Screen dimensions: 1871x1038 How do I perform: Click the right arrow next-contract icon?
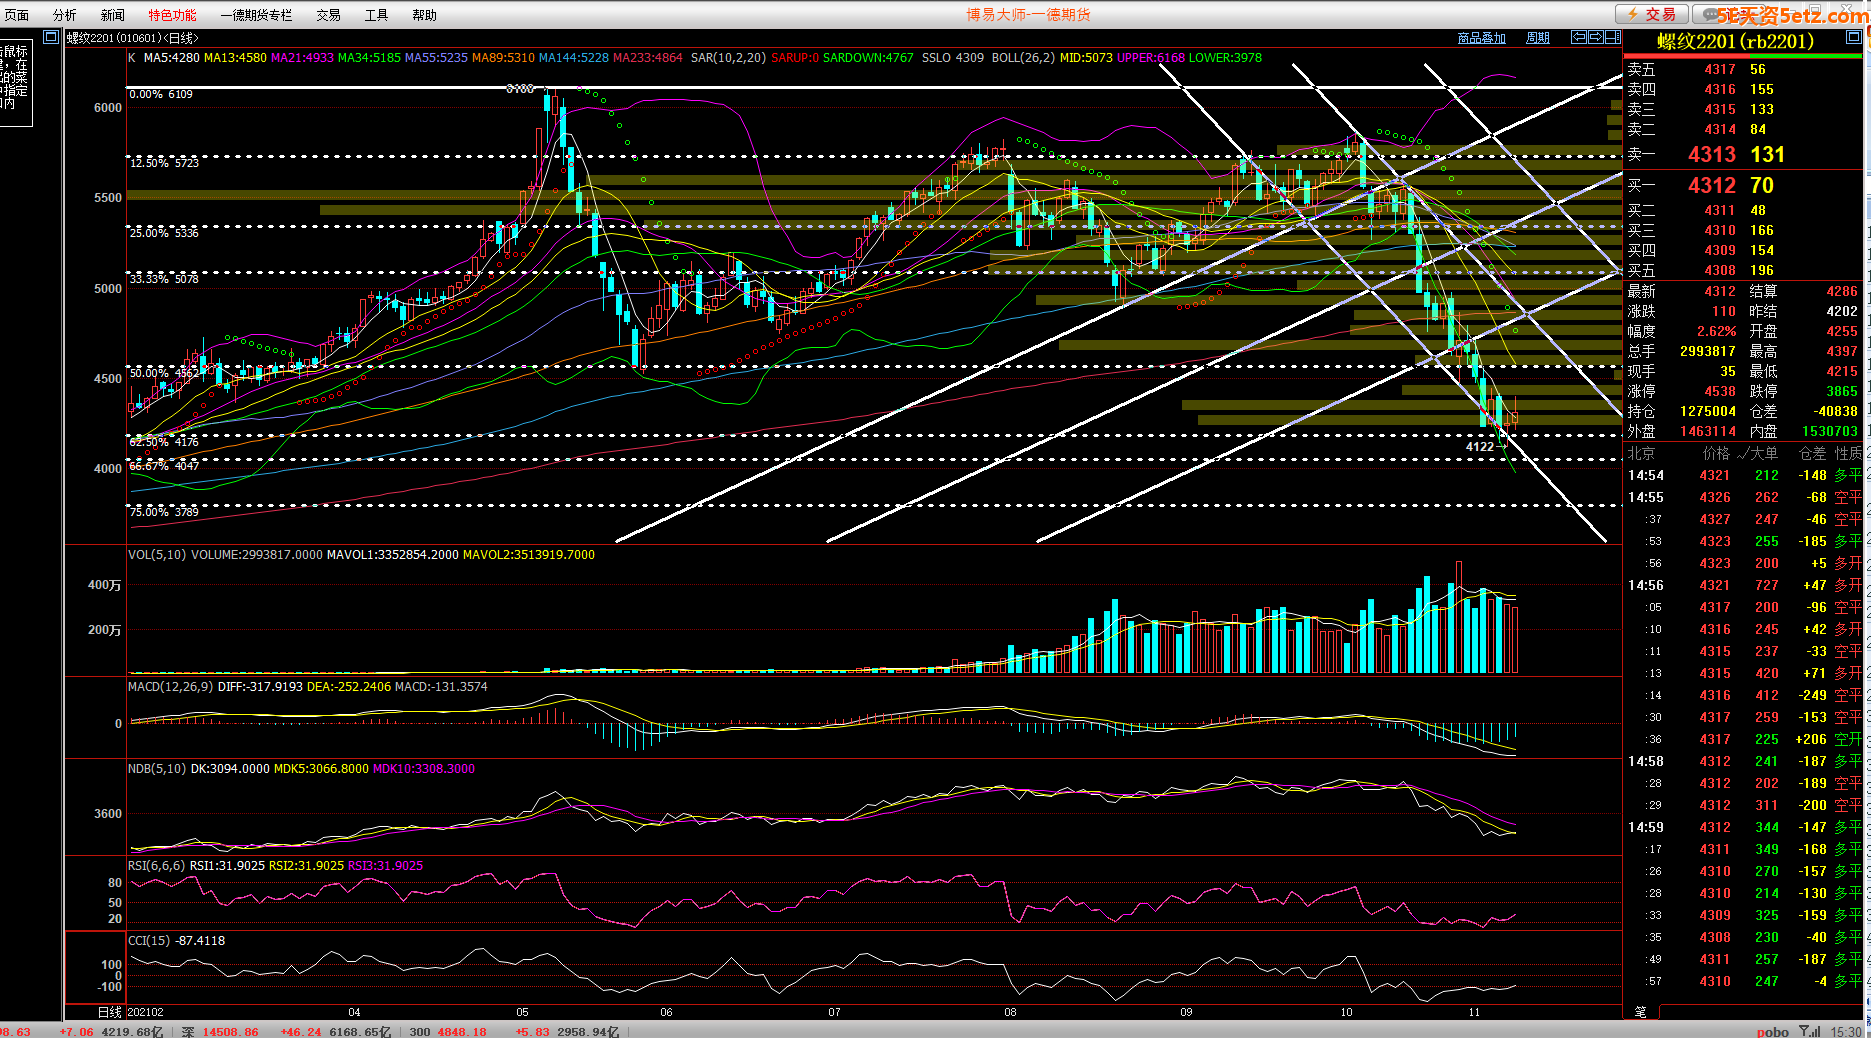click(1595, 37)
